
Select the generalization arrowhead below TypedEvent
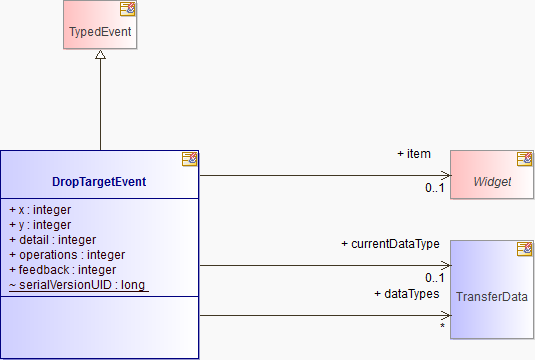click(100, 55)
